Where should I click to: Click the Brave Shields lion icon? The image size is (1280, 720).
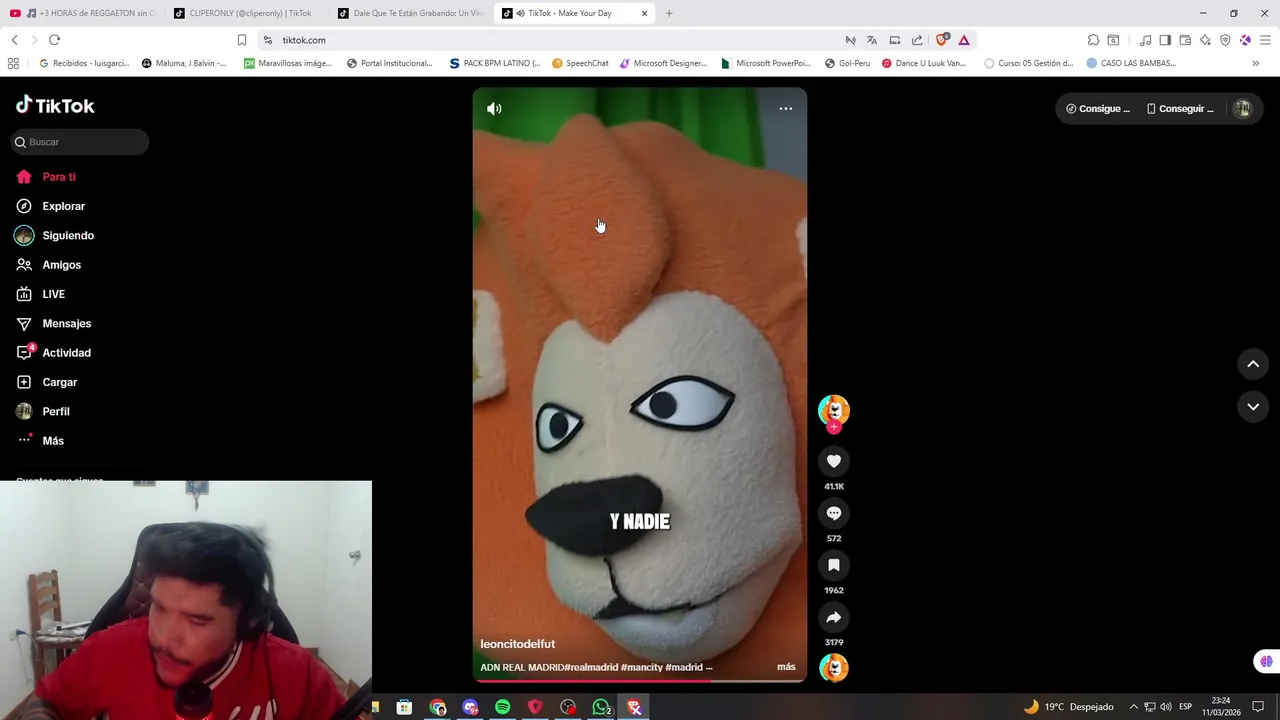pos(941,40)
